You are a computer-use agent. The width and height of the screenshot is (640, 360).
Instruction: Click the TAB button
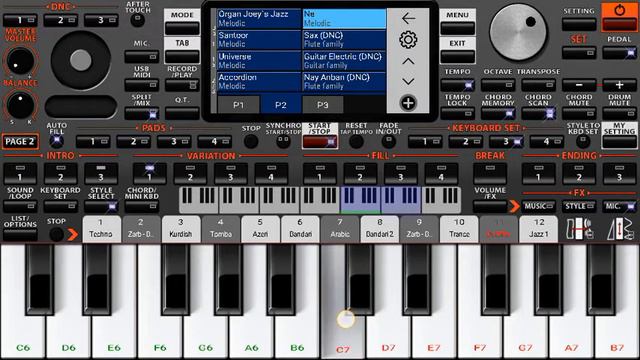pyautogui.click(x=182, y=56)
